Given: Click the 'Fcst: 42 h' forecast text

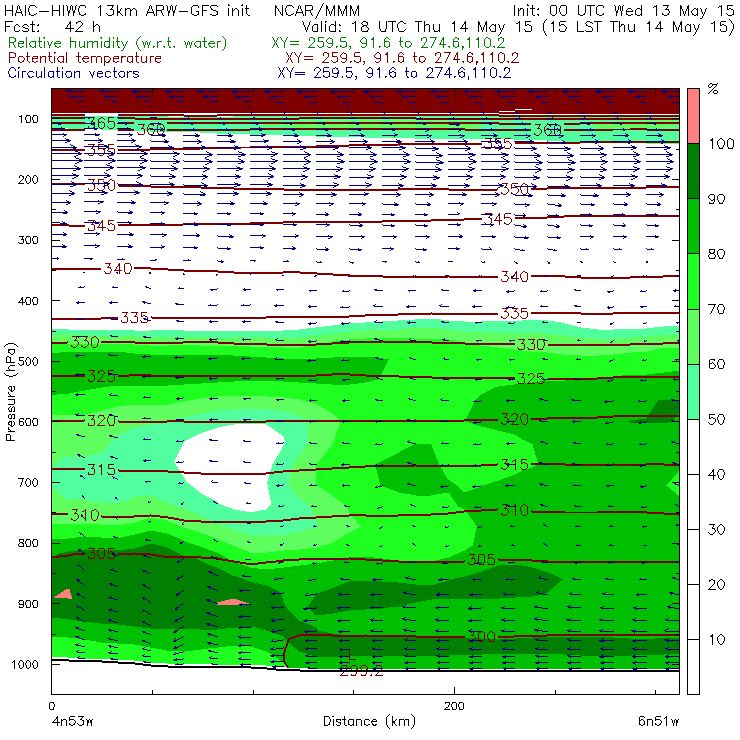Looking at the screenshot, I should coord(52,26).
